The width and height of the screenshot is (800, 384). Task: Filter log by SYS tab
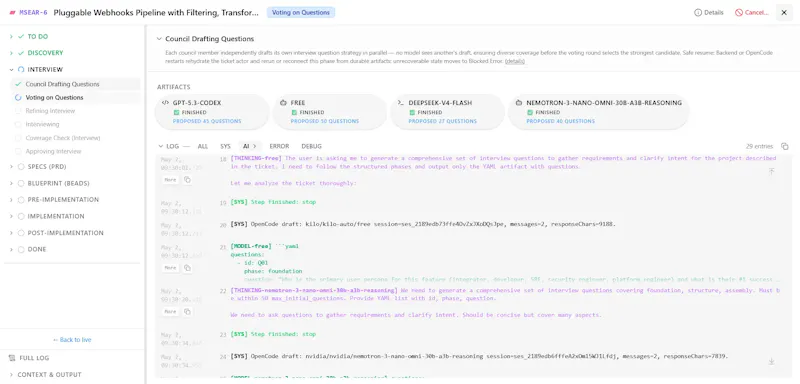[x=225, y=146]
